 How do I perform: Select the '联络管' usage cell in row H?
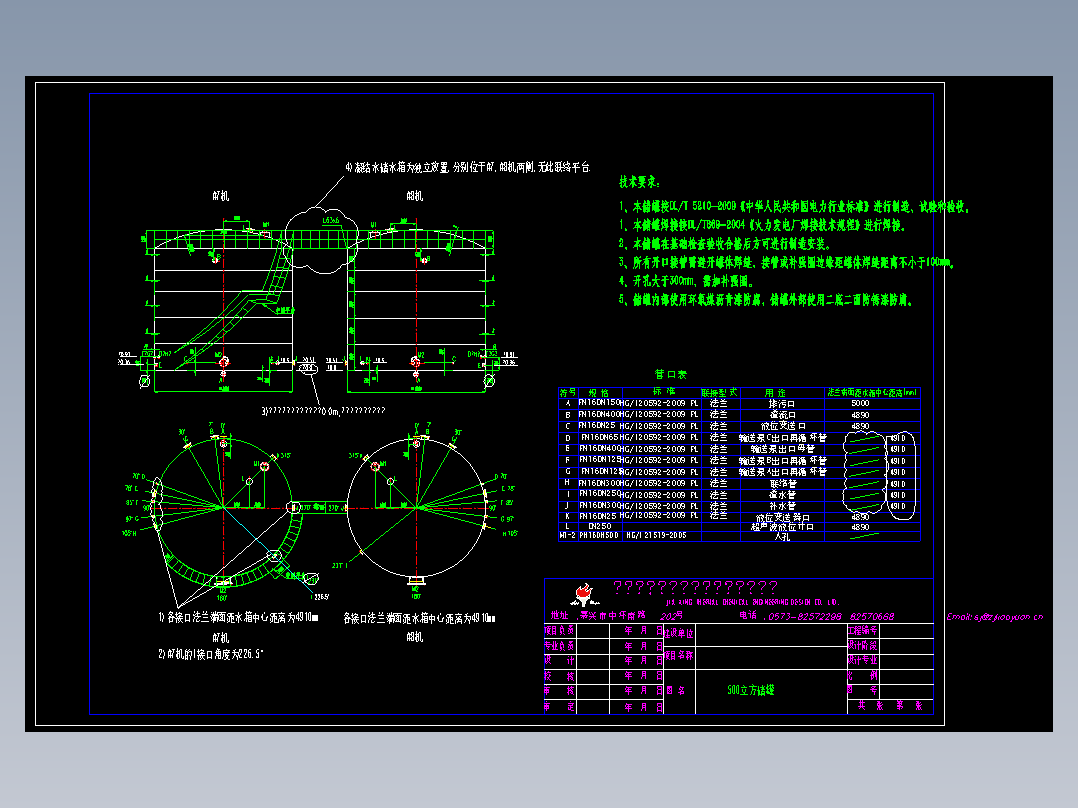pyautogui.click(x=782, y=483)
